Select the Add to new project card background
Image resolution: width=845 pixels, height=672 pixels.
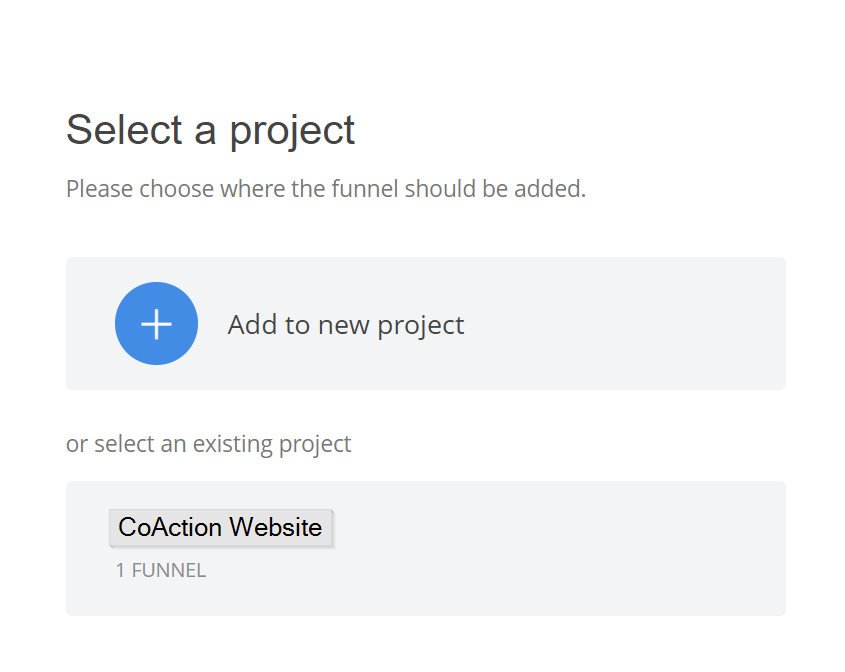[426, 323]
